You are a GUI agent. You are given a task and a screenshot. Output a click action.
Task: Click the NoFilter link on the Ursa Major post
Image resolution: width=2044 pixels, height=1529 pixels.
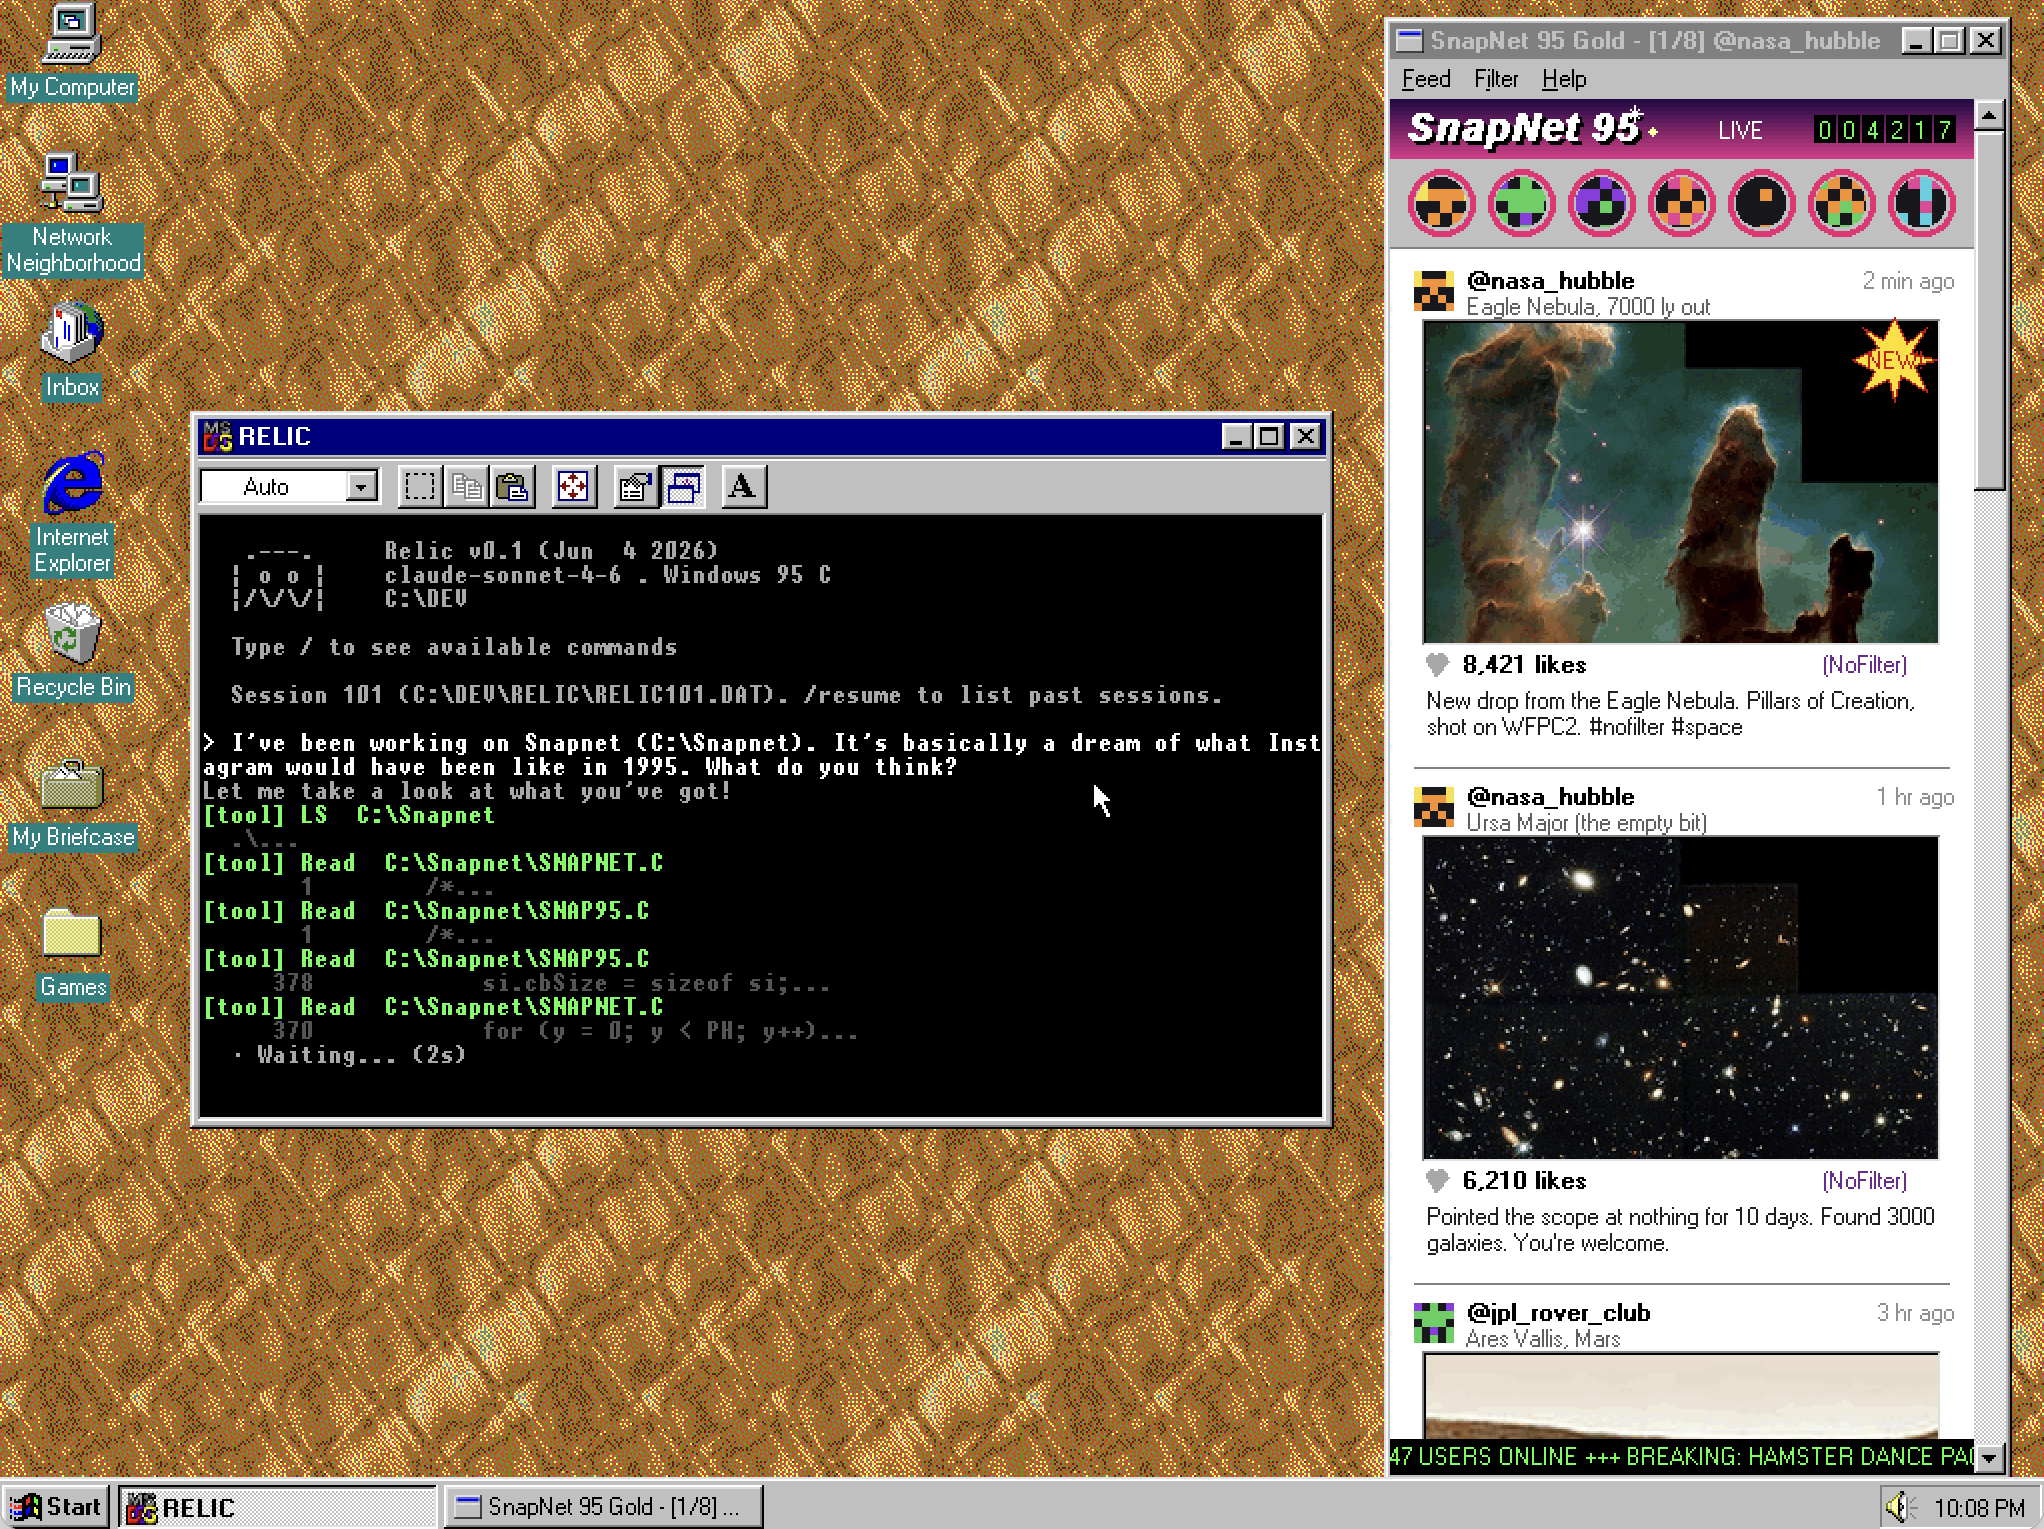tap(1864, 1181)
